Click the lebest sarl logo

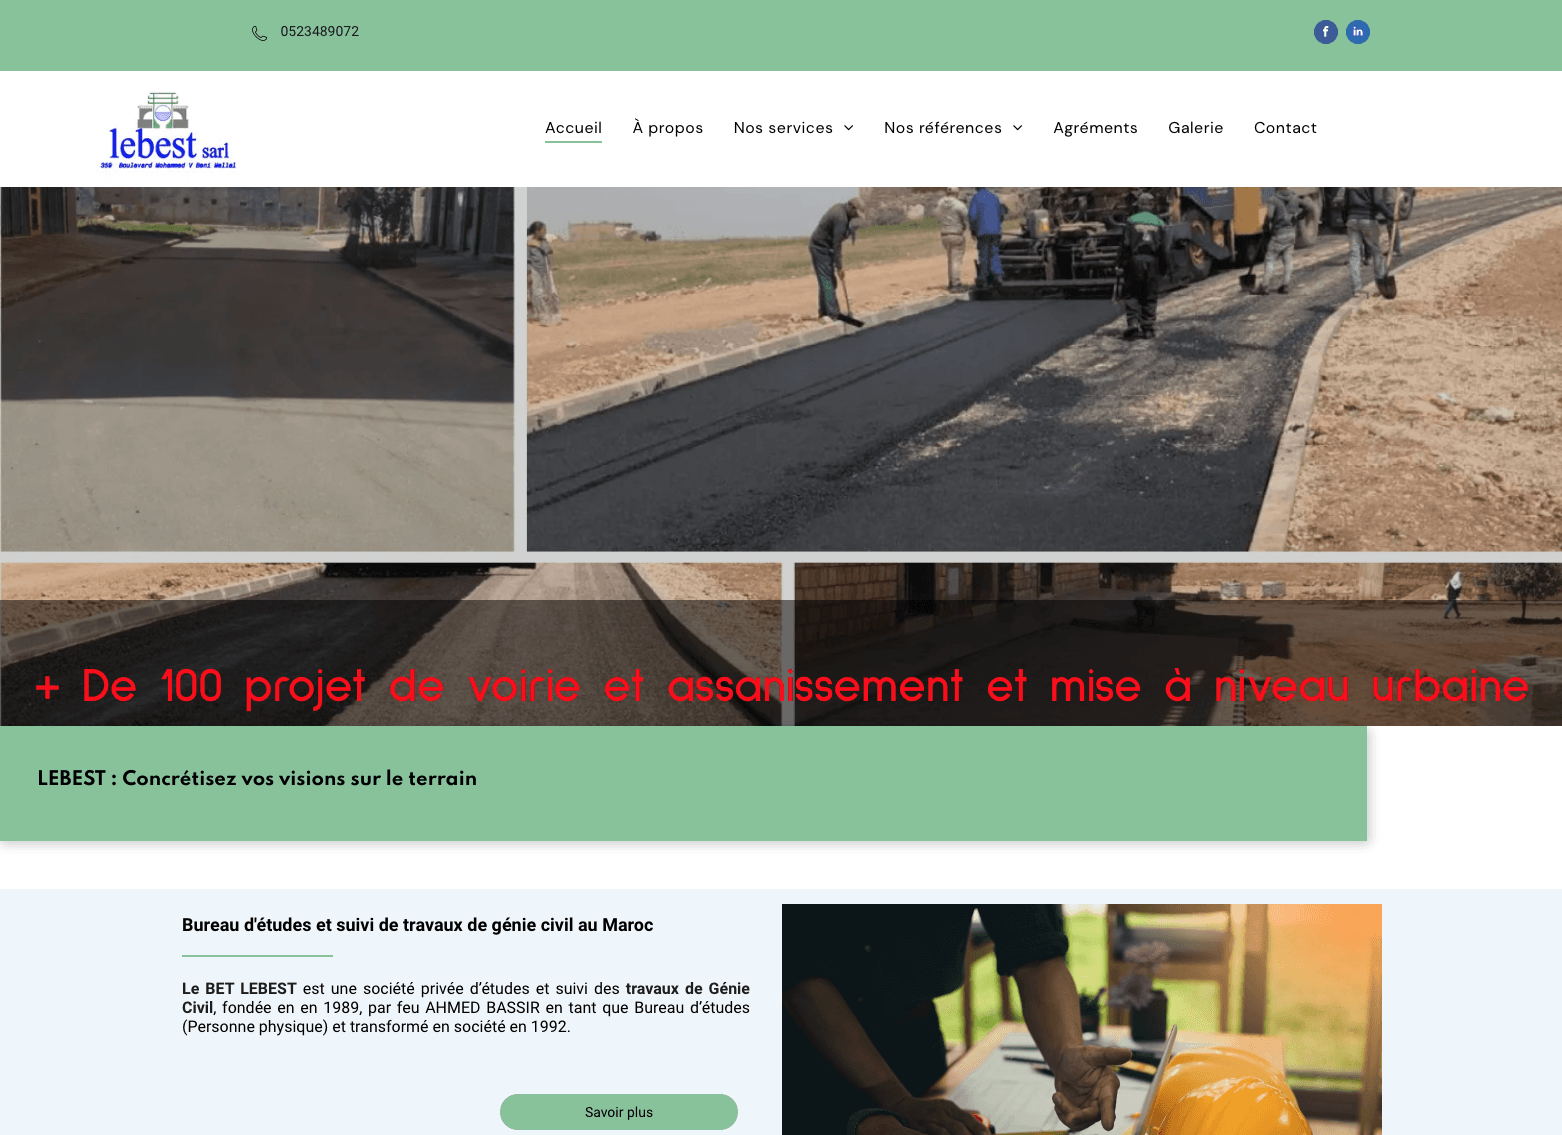(168, 130)
